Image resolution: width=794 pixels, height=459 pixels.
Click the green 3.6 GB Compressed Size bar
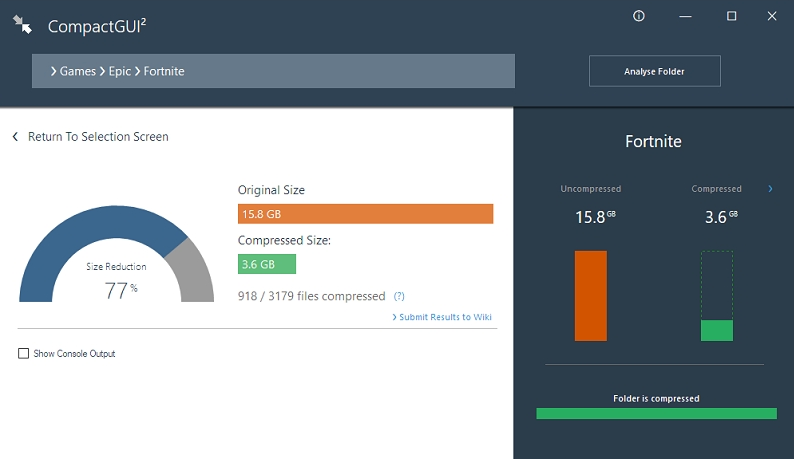point(267,264)
